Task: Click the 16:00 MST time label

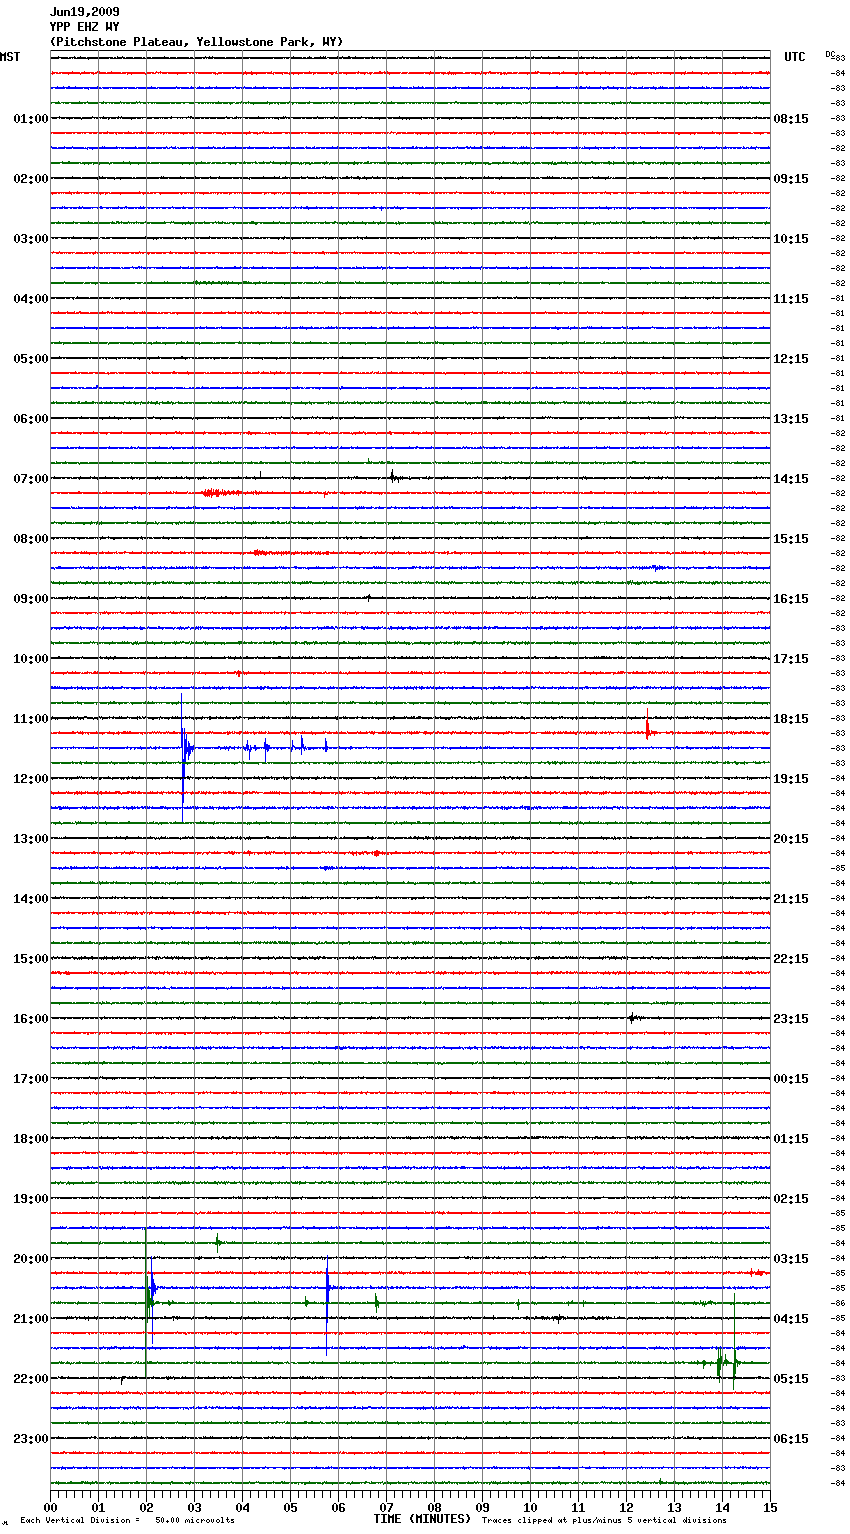Action: pos(31,1019)
